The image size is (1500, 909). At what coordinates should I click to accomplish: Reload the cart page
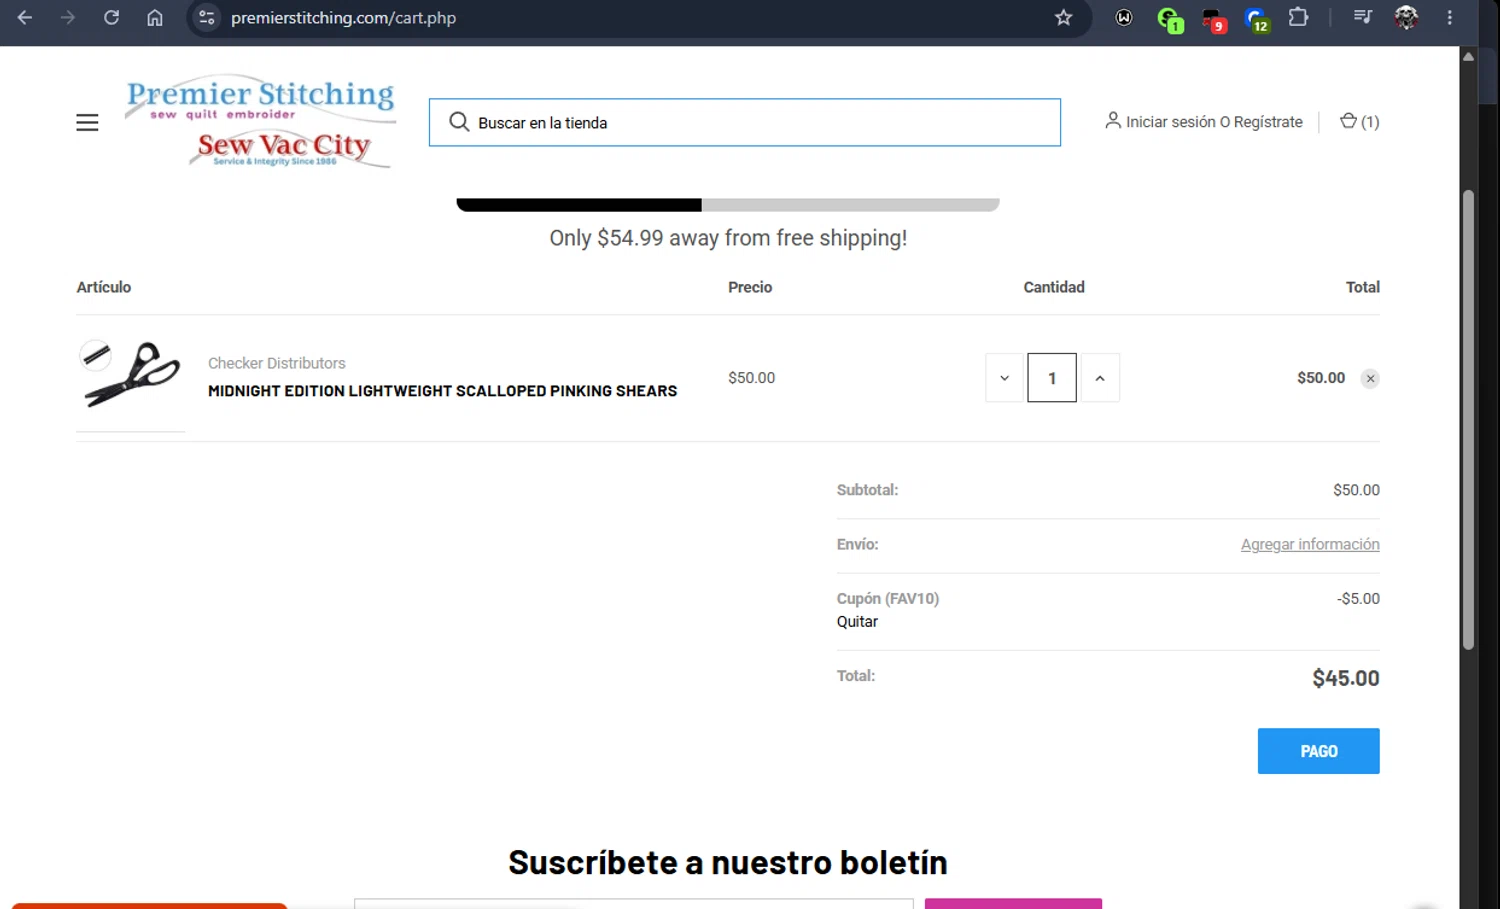(x=111, y=17)
